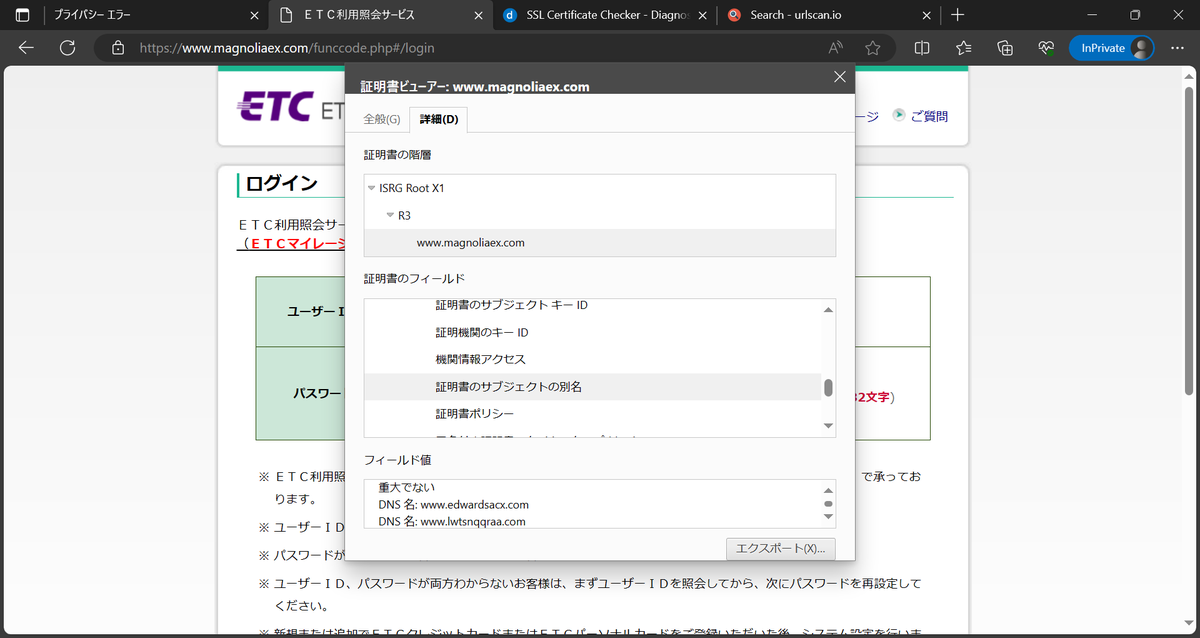Click the InPrivate profile badge
1200x638 pixels.
(x=1111, y=47)
